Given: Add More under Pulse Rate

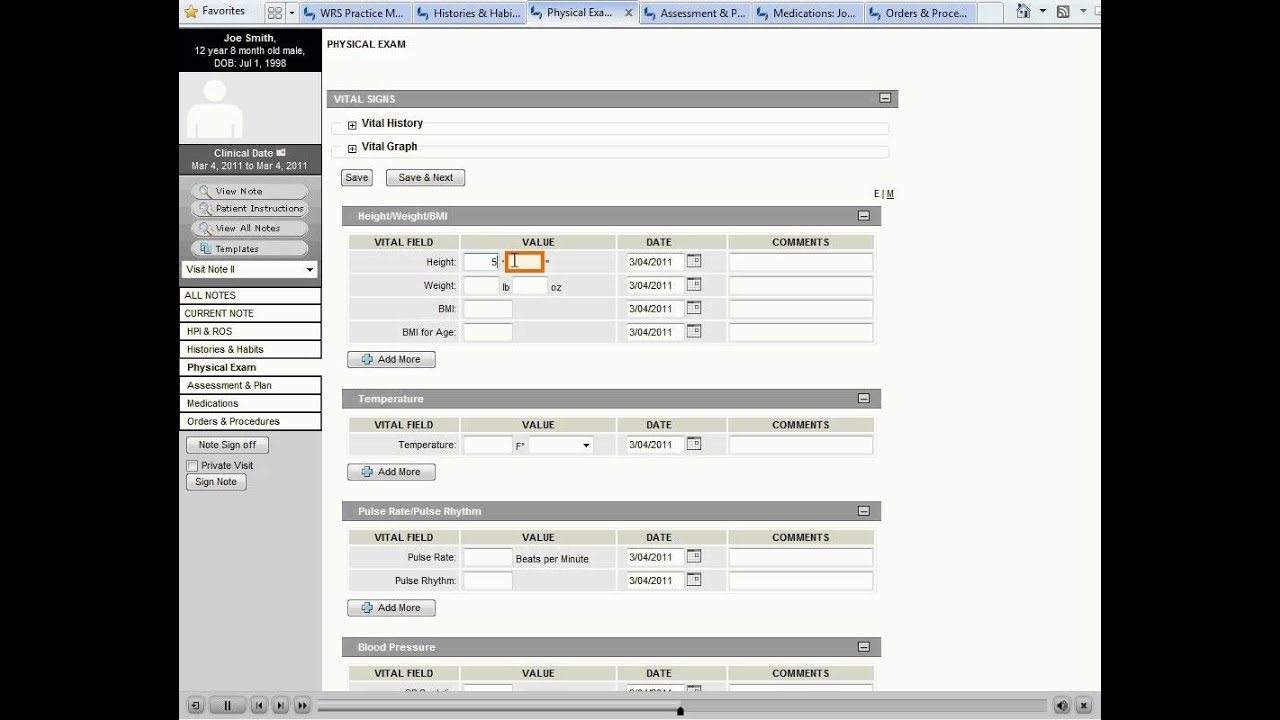Looking at the screenshot, I should coord(391,608).
